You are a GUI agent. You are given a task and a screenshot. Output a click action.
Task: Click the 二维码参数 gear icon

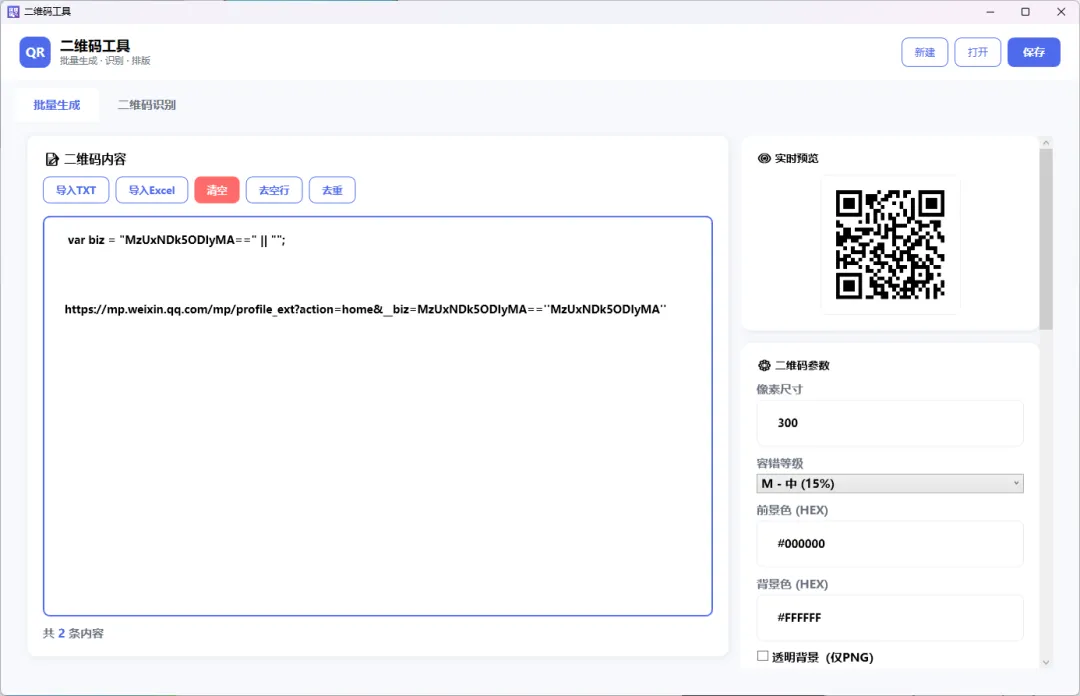tap(764, 365)
